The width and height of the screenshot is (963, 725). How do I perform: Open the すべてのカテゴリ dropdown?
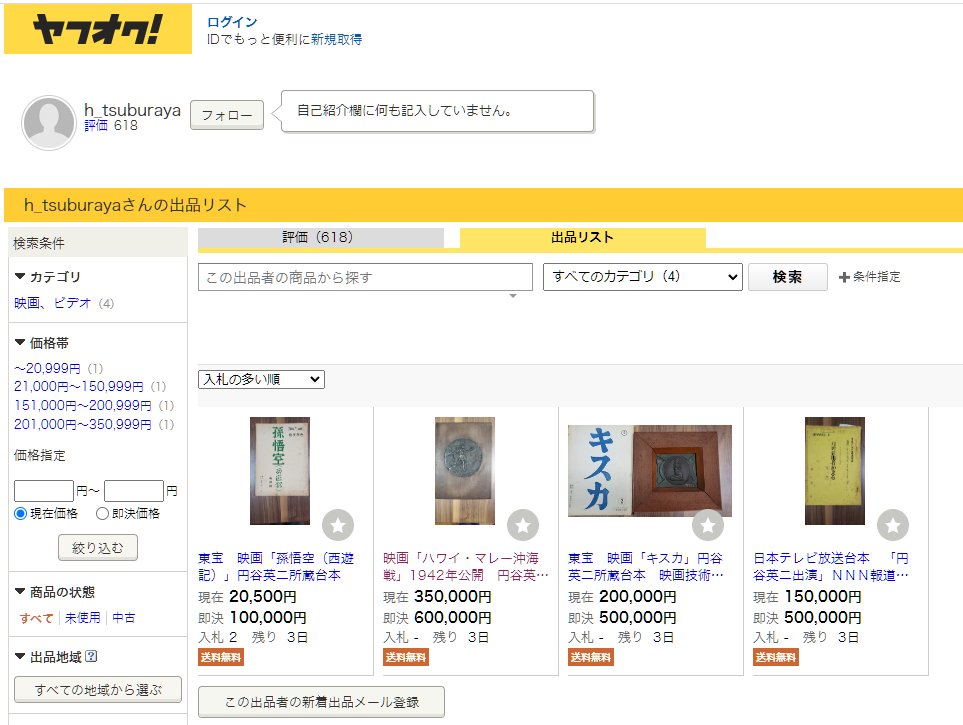642,277
